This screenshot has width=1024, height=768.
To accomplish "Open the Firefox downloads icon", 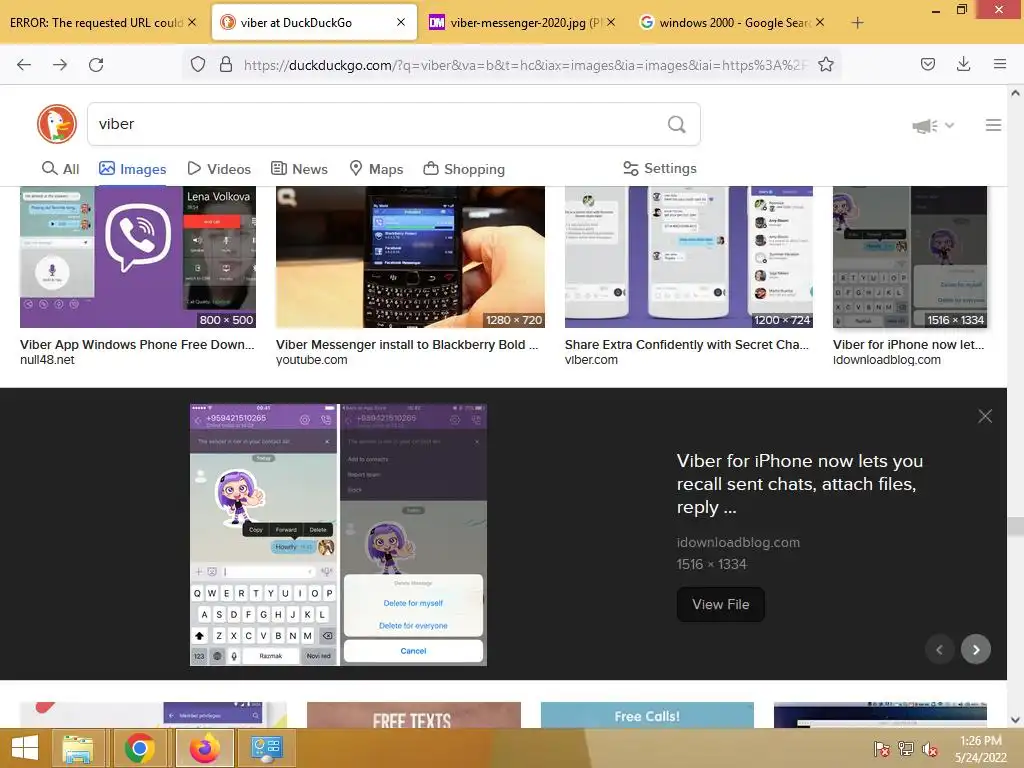I will tap(963, 64).
